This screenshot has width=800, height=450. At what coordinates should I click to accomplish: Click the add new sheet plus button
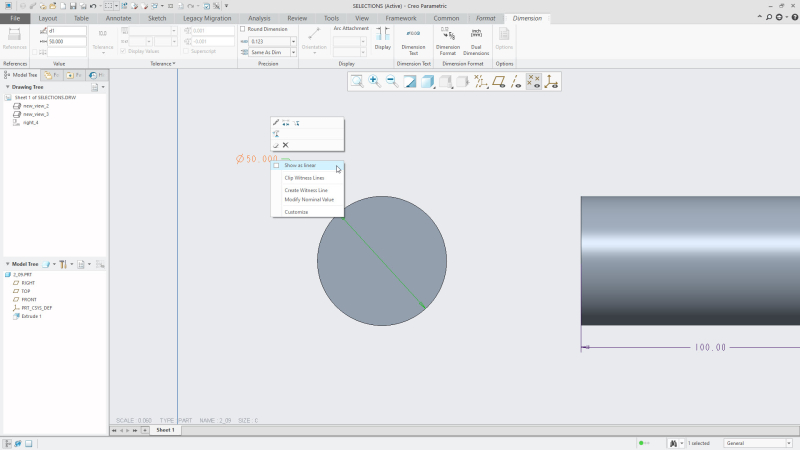tap(145, 430)
